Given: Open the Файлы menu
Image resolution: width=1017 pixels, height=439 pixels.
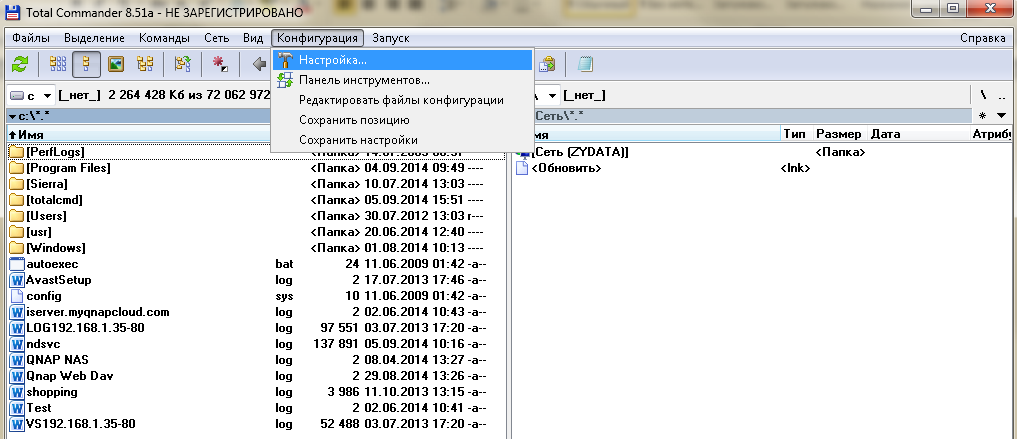Looking at the screenshot, I should click(31, 38).
